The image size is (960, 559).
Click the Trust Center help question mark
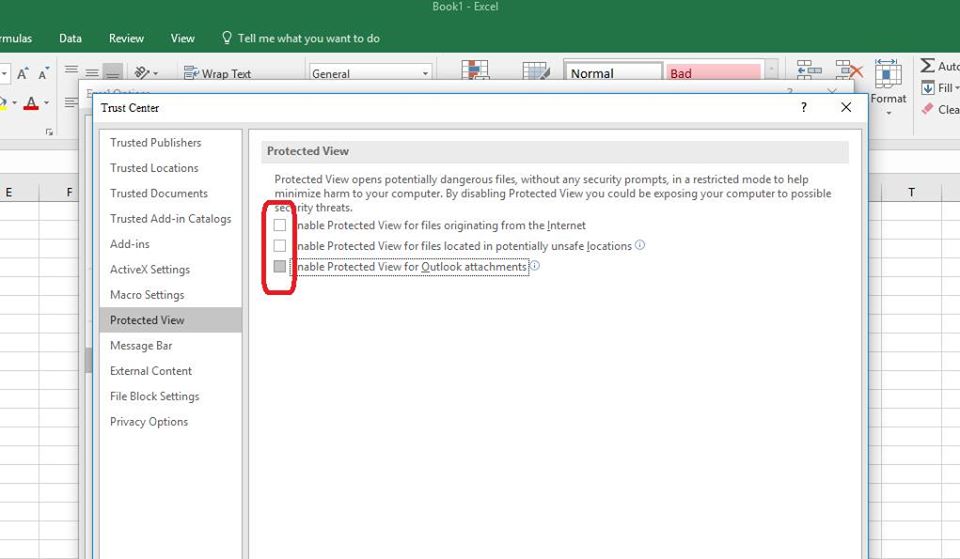(x=803, y=107)
